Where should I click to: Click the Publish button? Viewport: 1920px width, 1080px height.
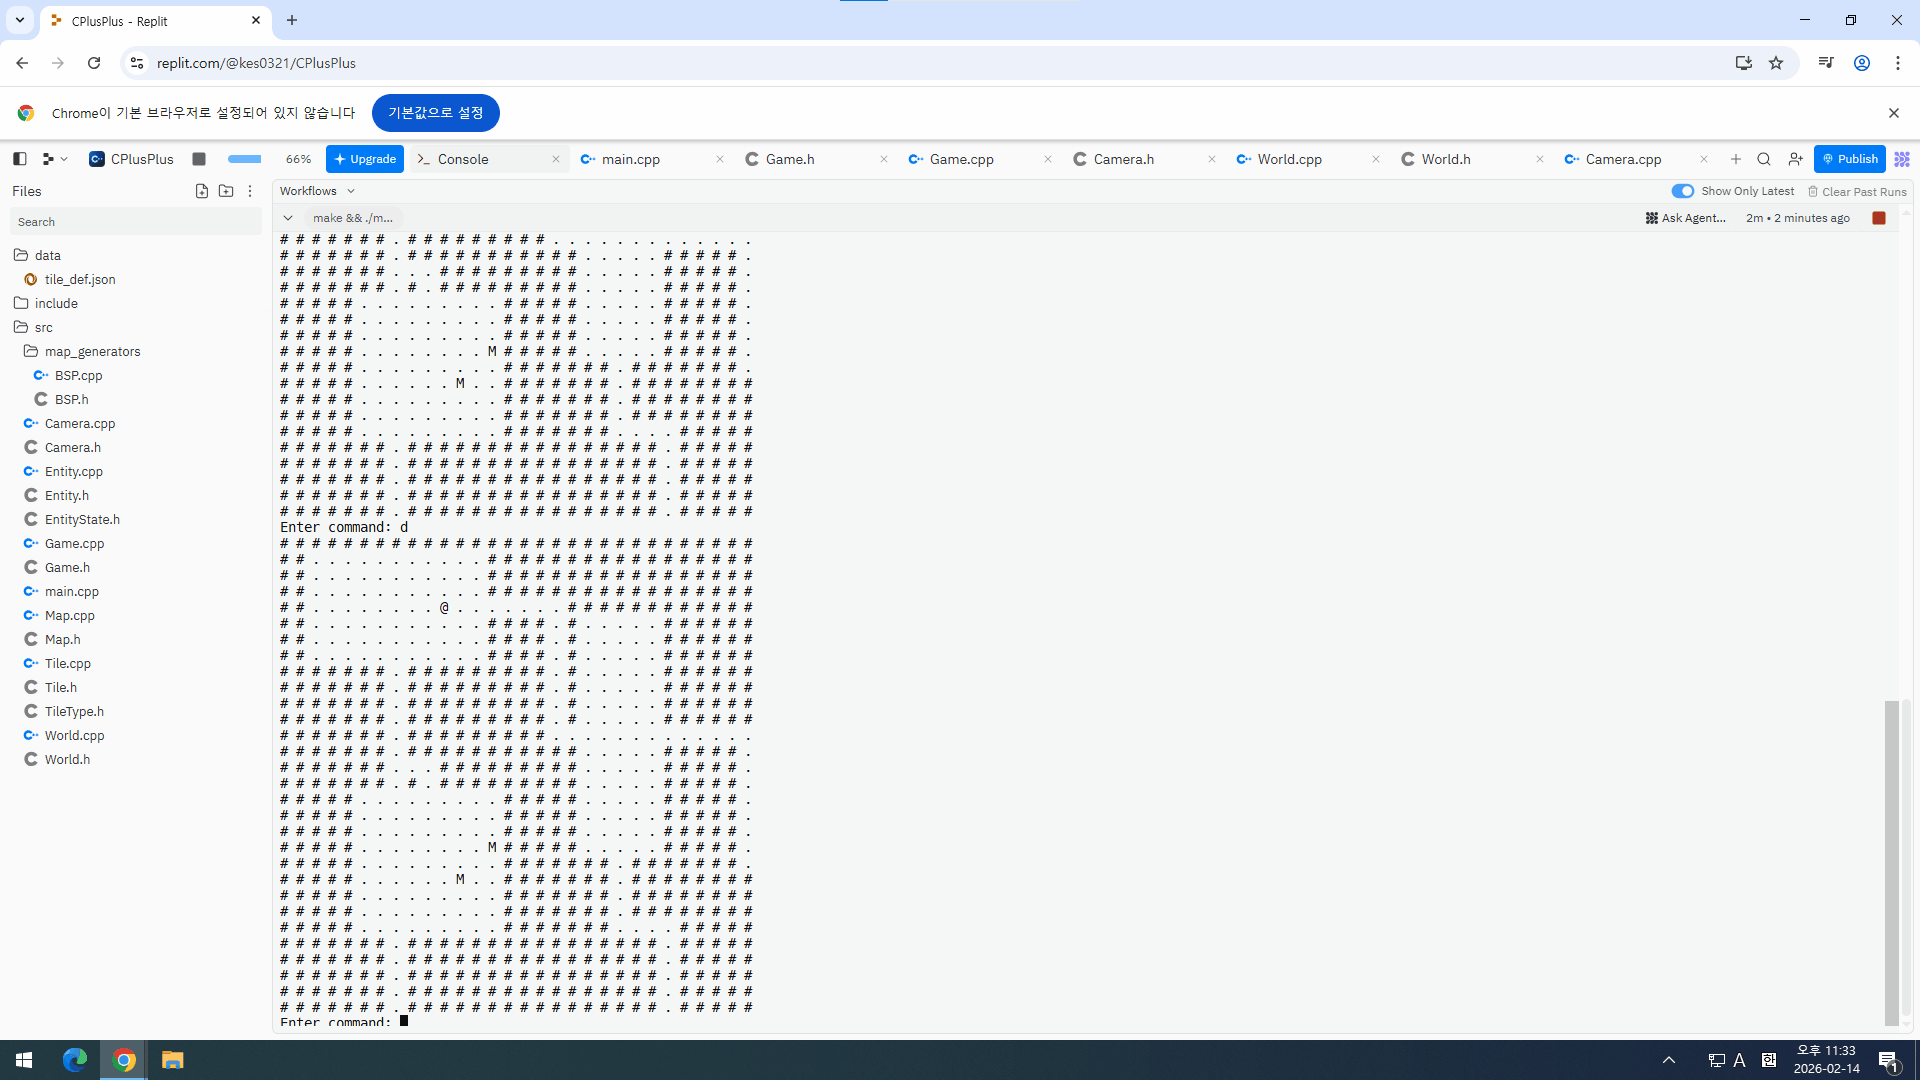pos(1849,159)
